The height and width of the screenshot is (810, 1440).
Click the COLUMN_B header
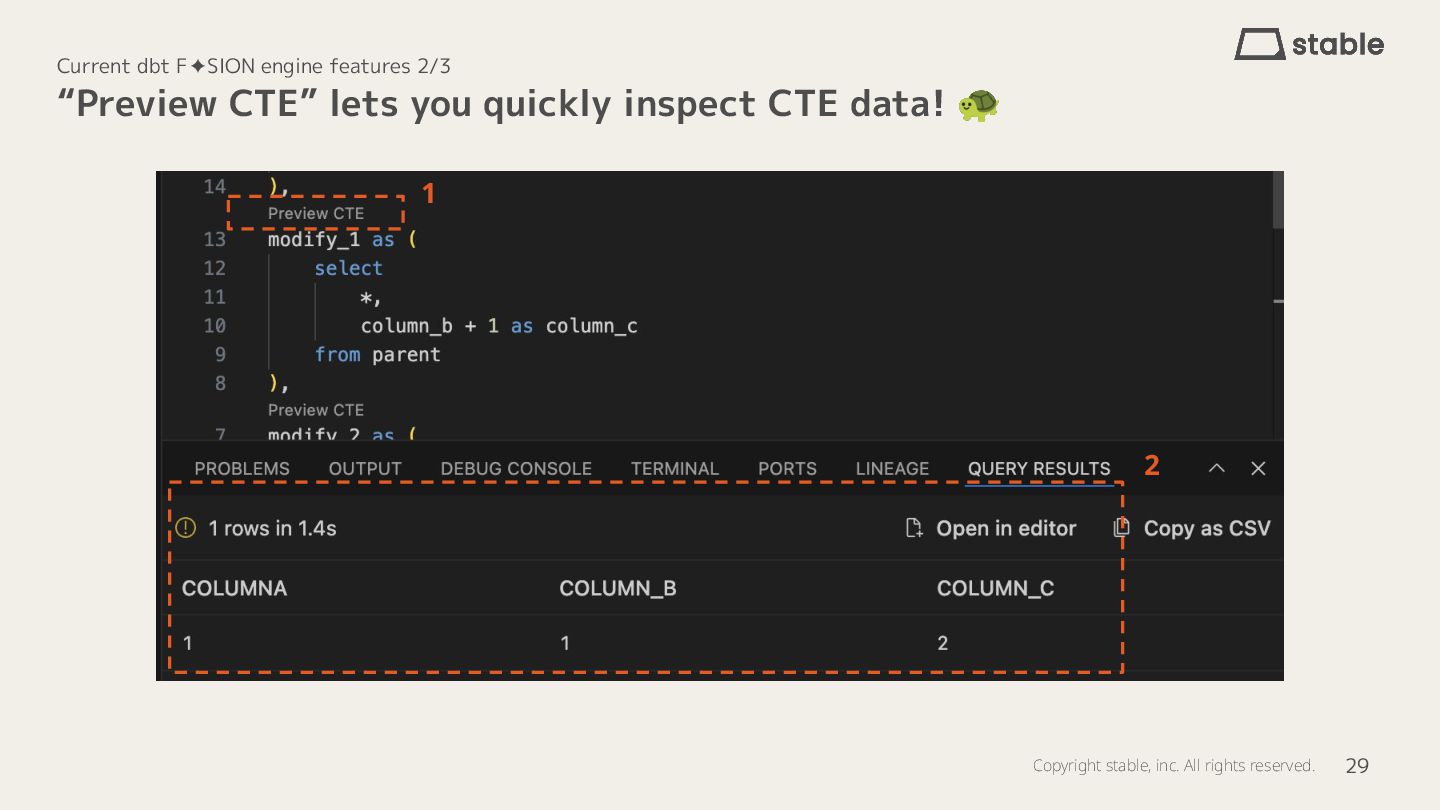pyautogui.click(x=618, y=588)
